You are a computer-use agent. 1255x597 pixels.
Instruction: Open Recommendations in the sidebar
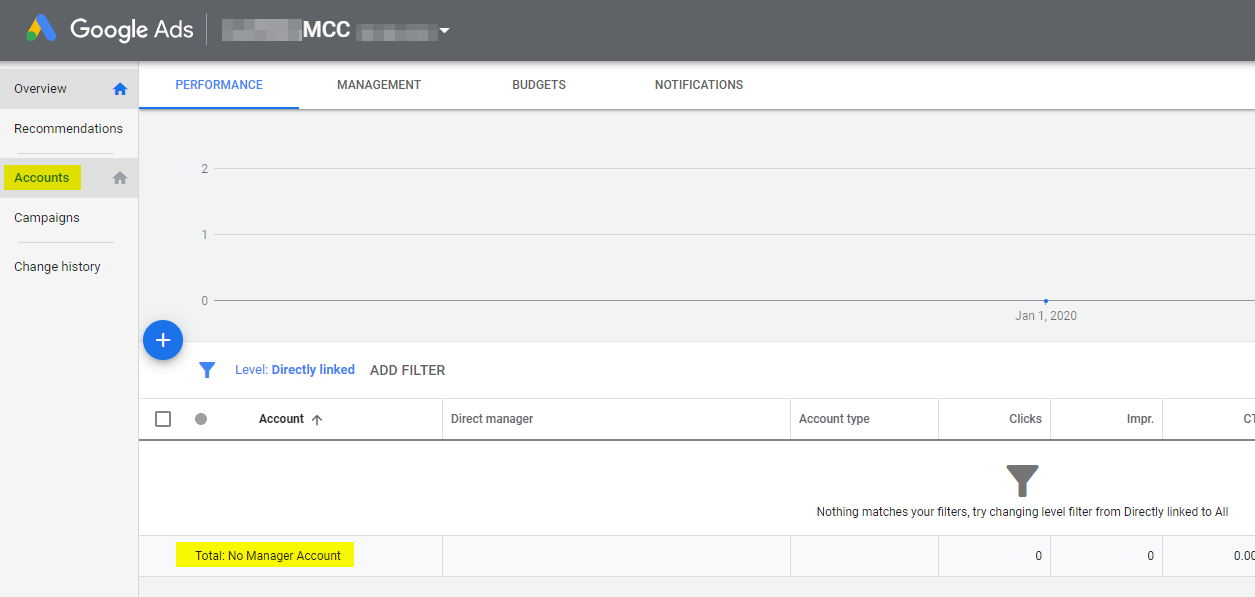68,129
